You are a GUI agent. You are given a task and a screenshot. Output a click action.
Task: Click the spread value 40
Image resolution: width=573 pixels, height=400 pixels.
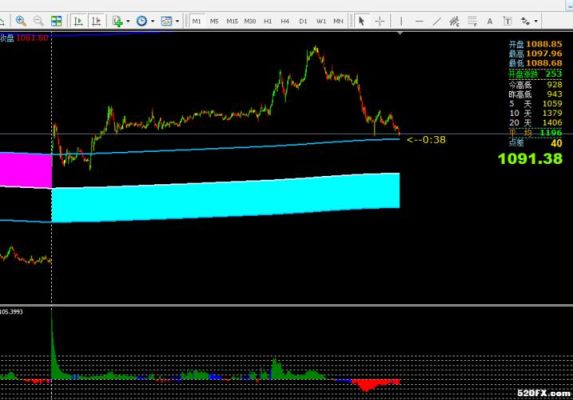coord(557,143)
